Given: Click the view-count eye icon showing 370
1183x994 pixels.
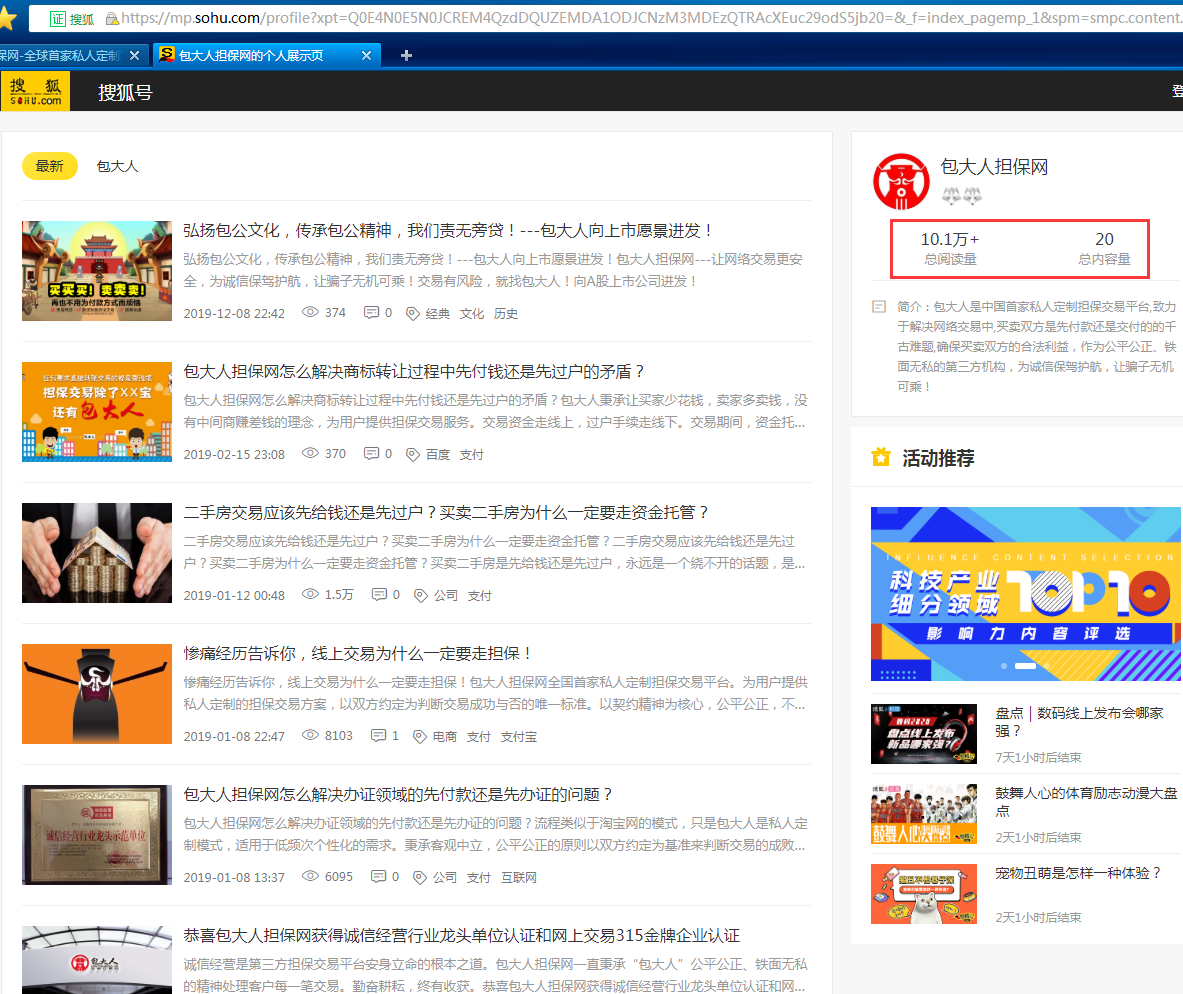Looking at the screenshot, I should tap(310, 453).
